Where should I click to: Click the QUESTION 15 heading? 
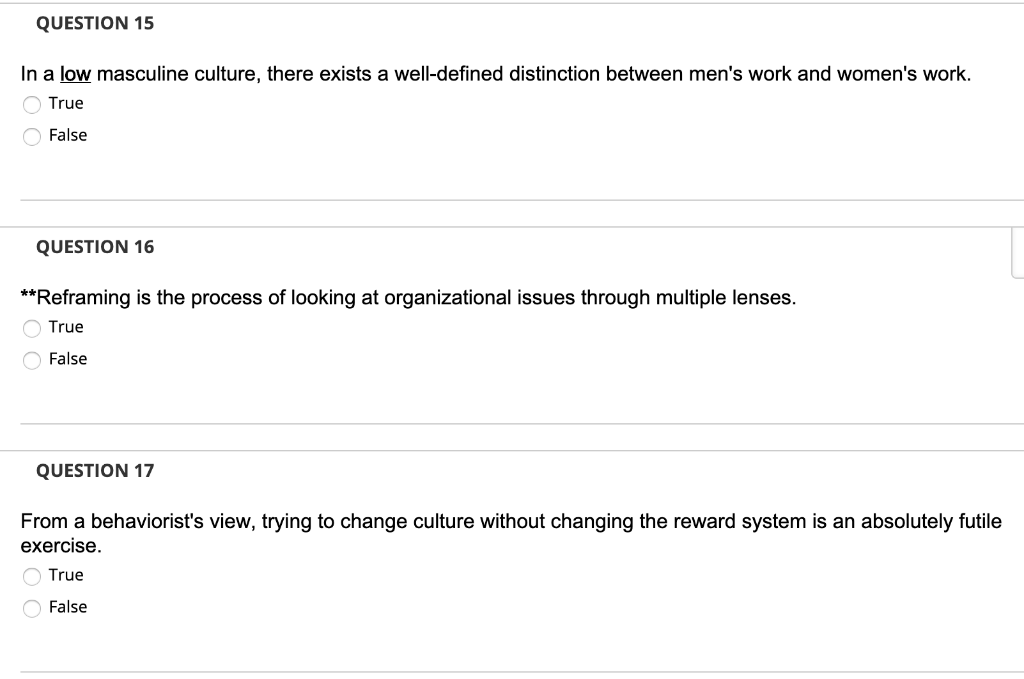pos(95,23)
